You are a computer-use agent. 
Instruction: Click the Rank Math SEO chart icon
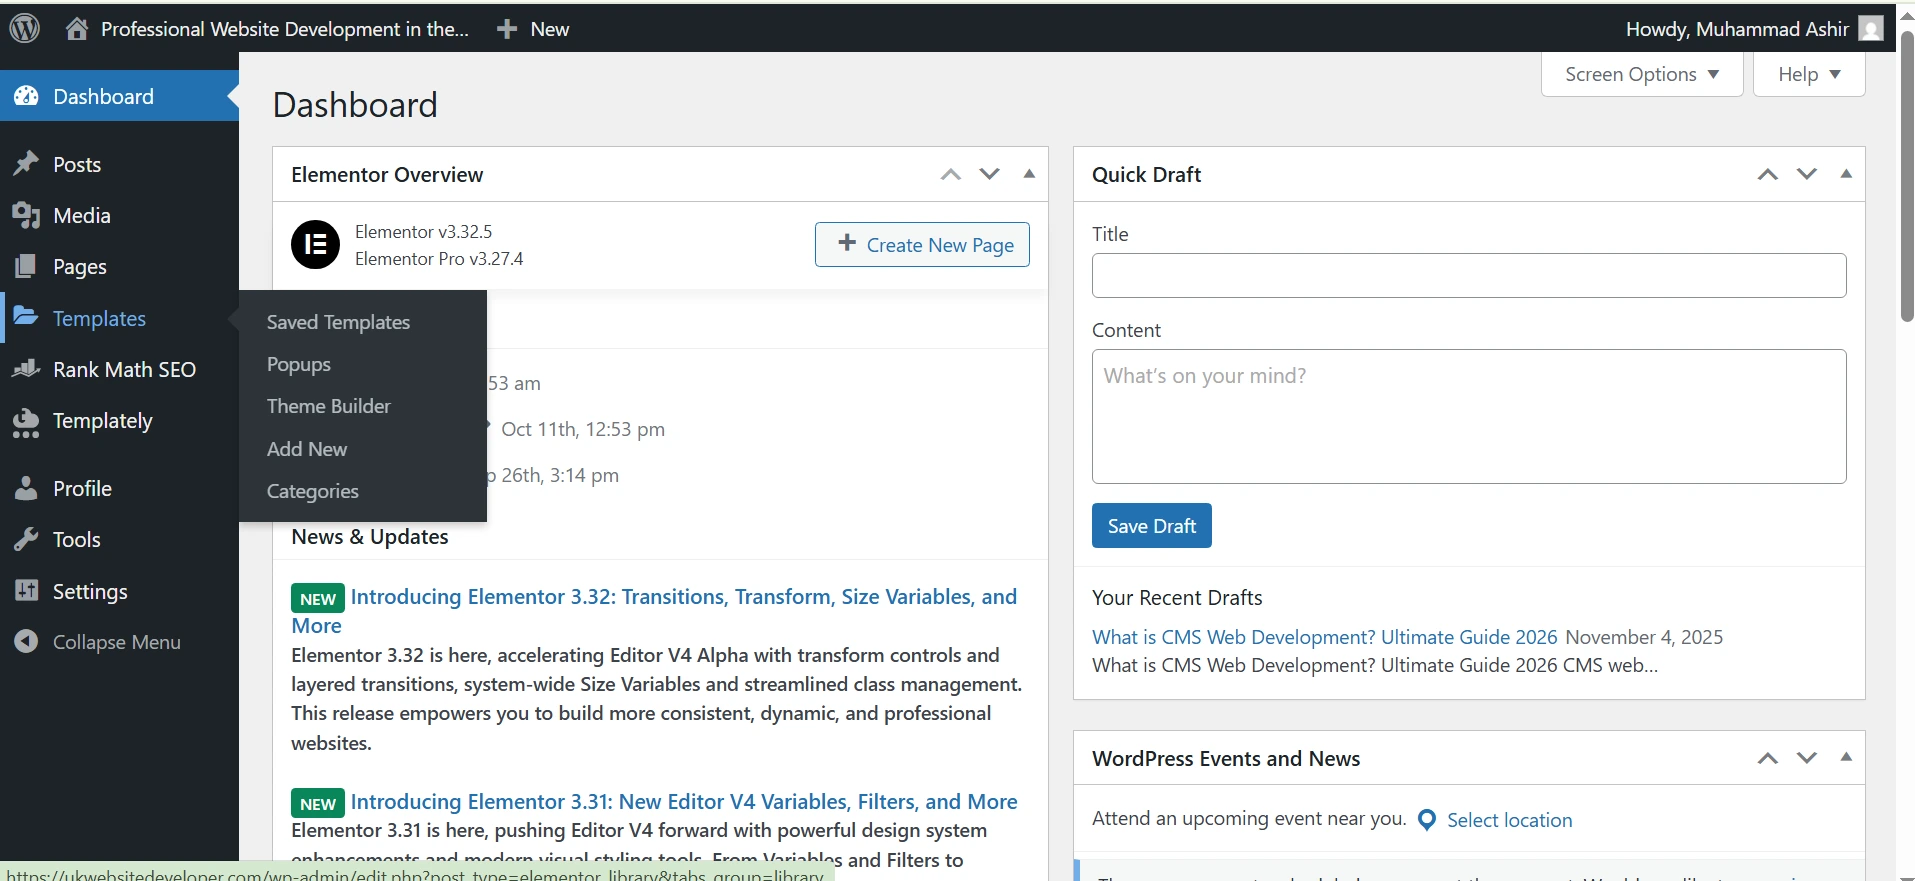[x=26, y=369]
